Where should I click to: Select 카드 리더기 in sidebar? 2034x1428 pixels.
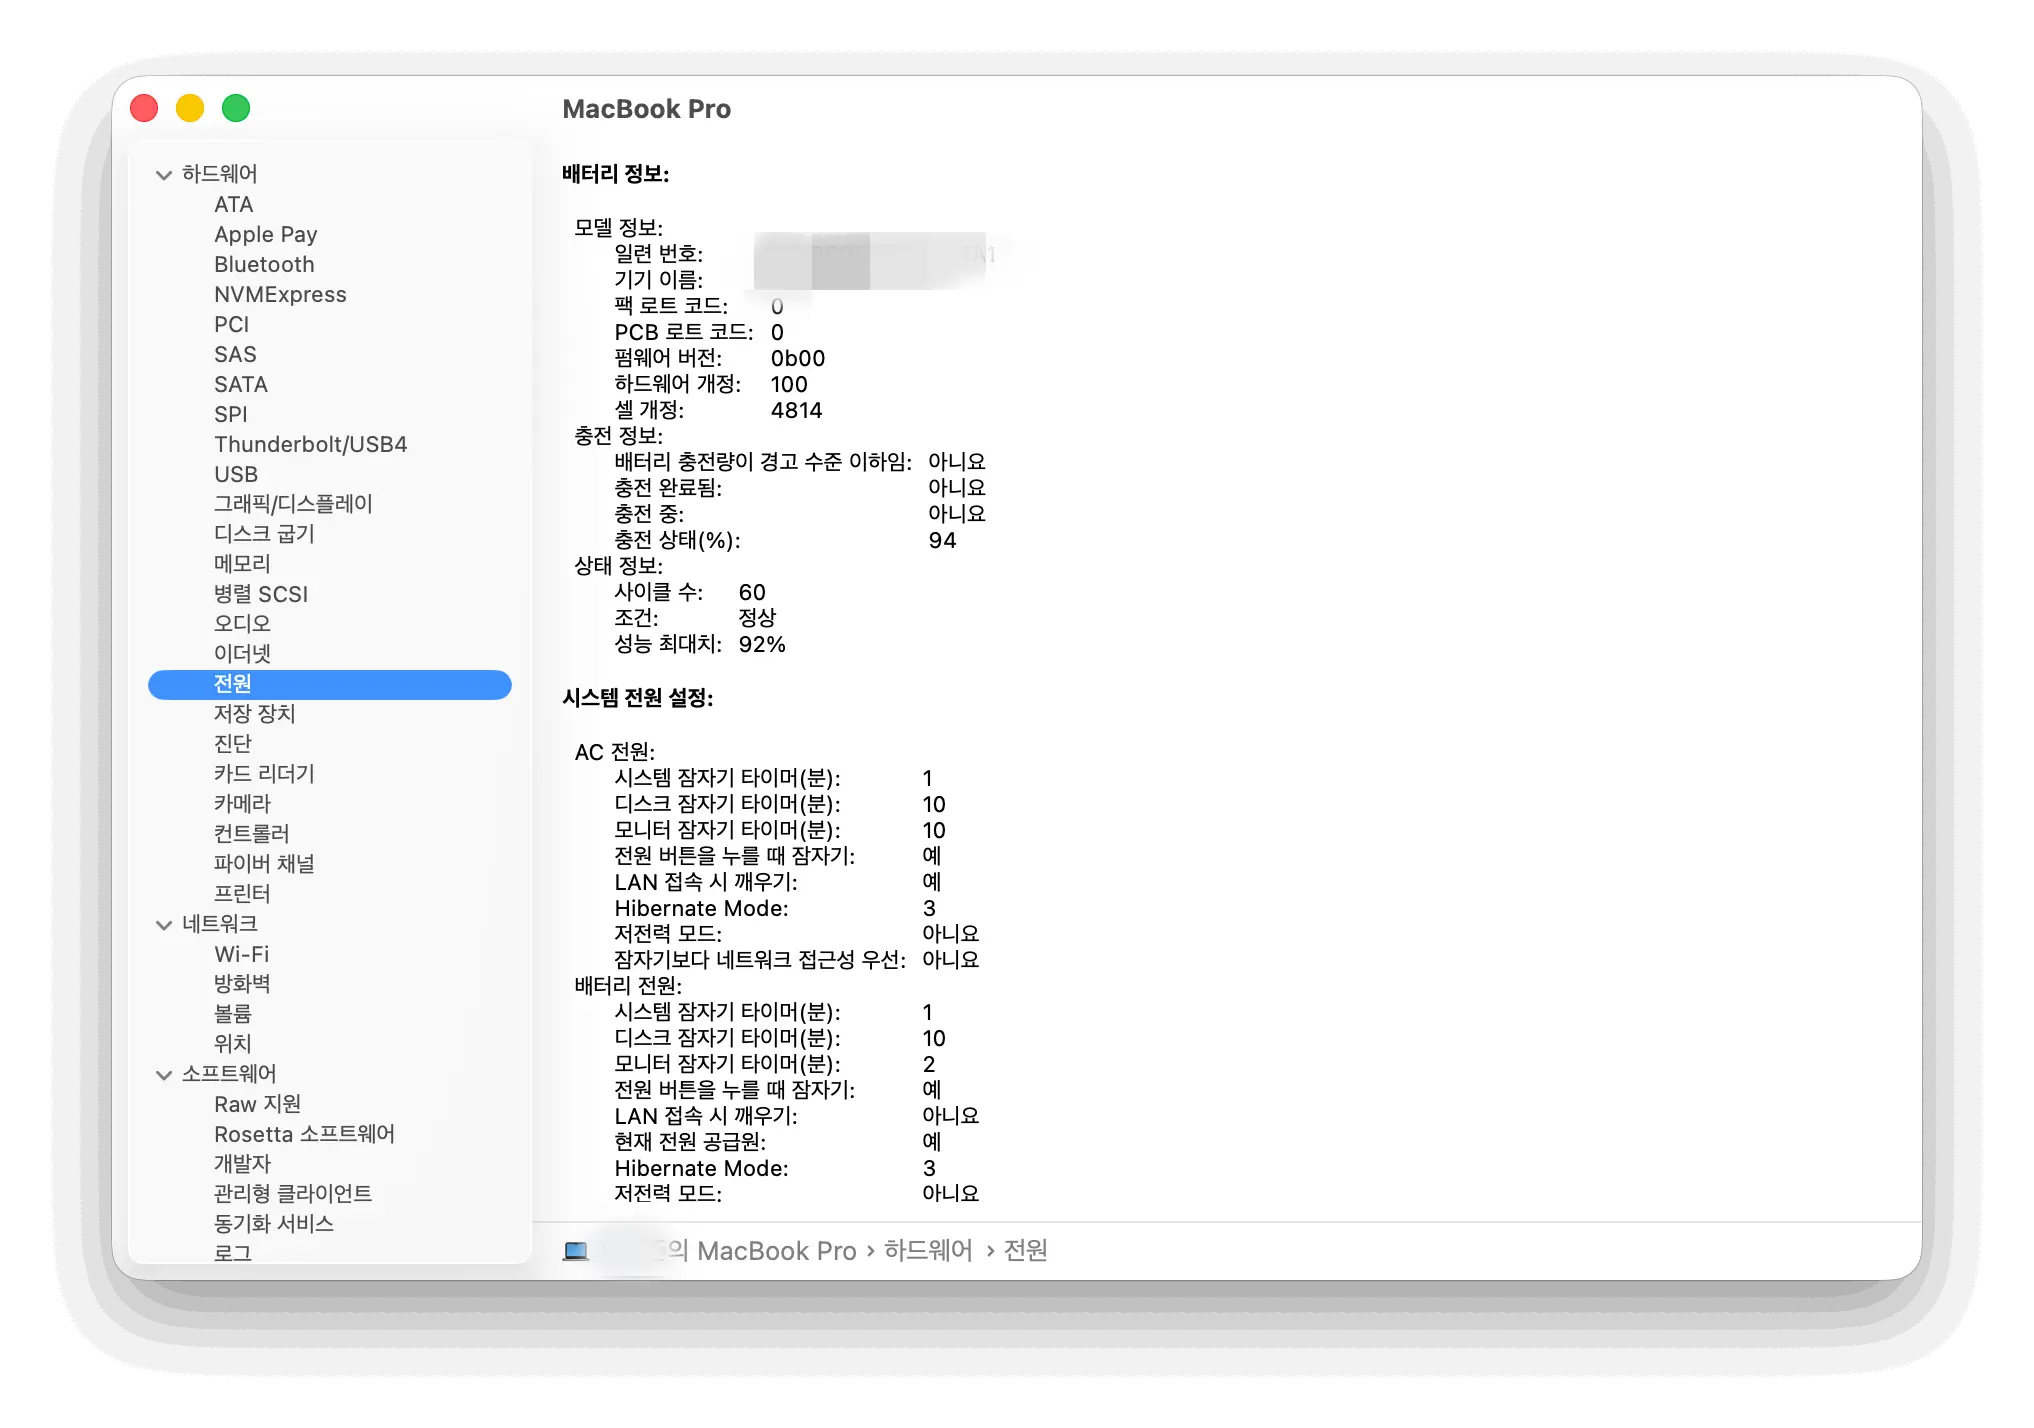click(x=264, y=774)
